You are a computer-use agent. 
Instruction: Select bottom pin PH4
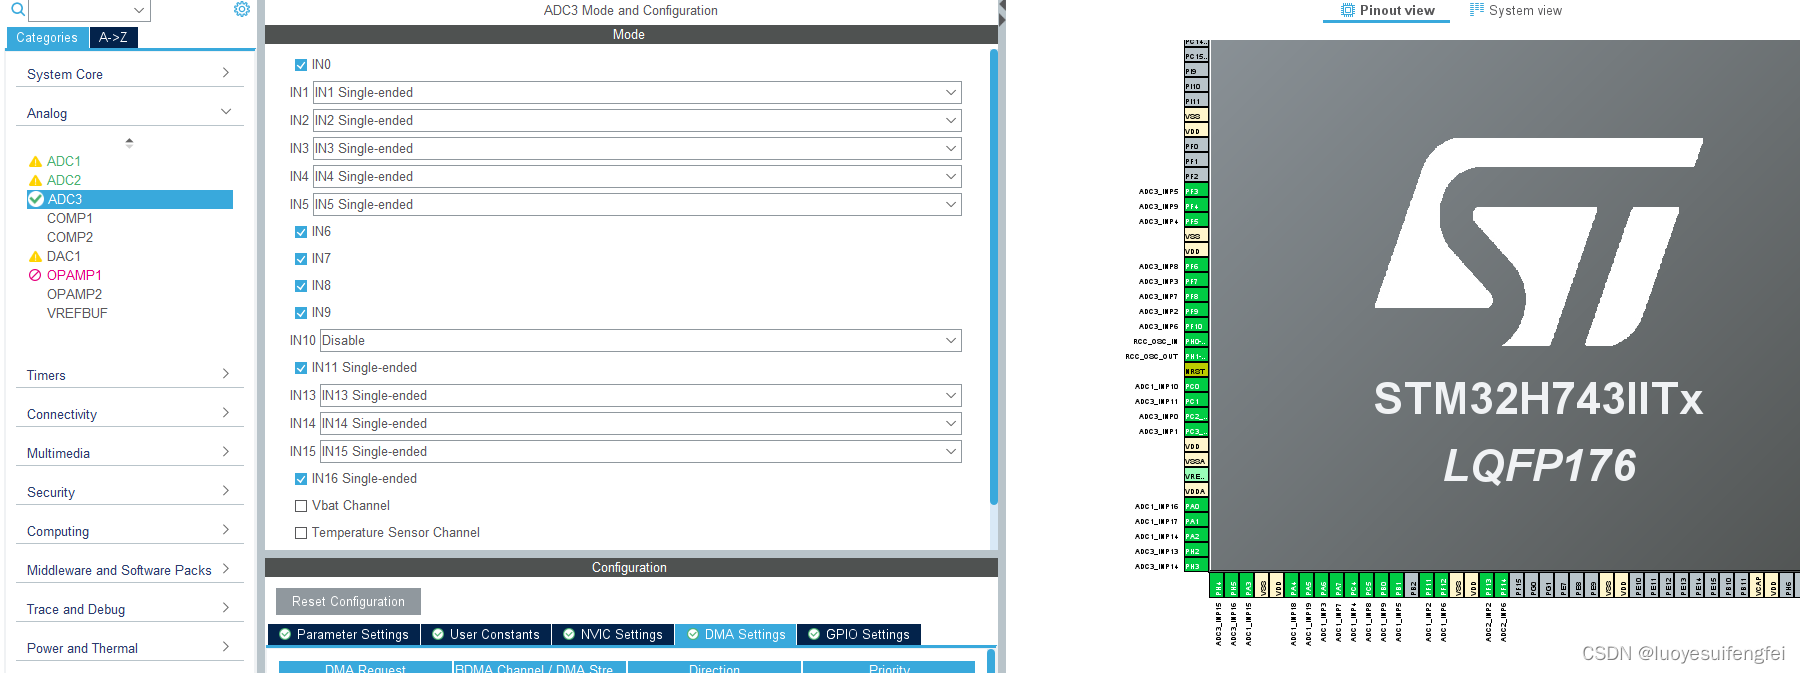[1216, 585]
